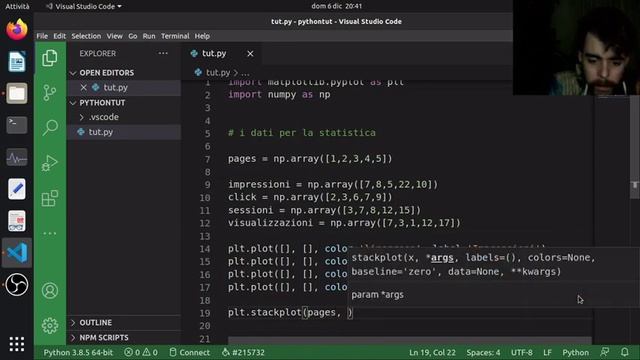The width and height of the screenshot is (640, 360).
Task: Click the comment # i dati per la statistica
Action: point(302,133)
